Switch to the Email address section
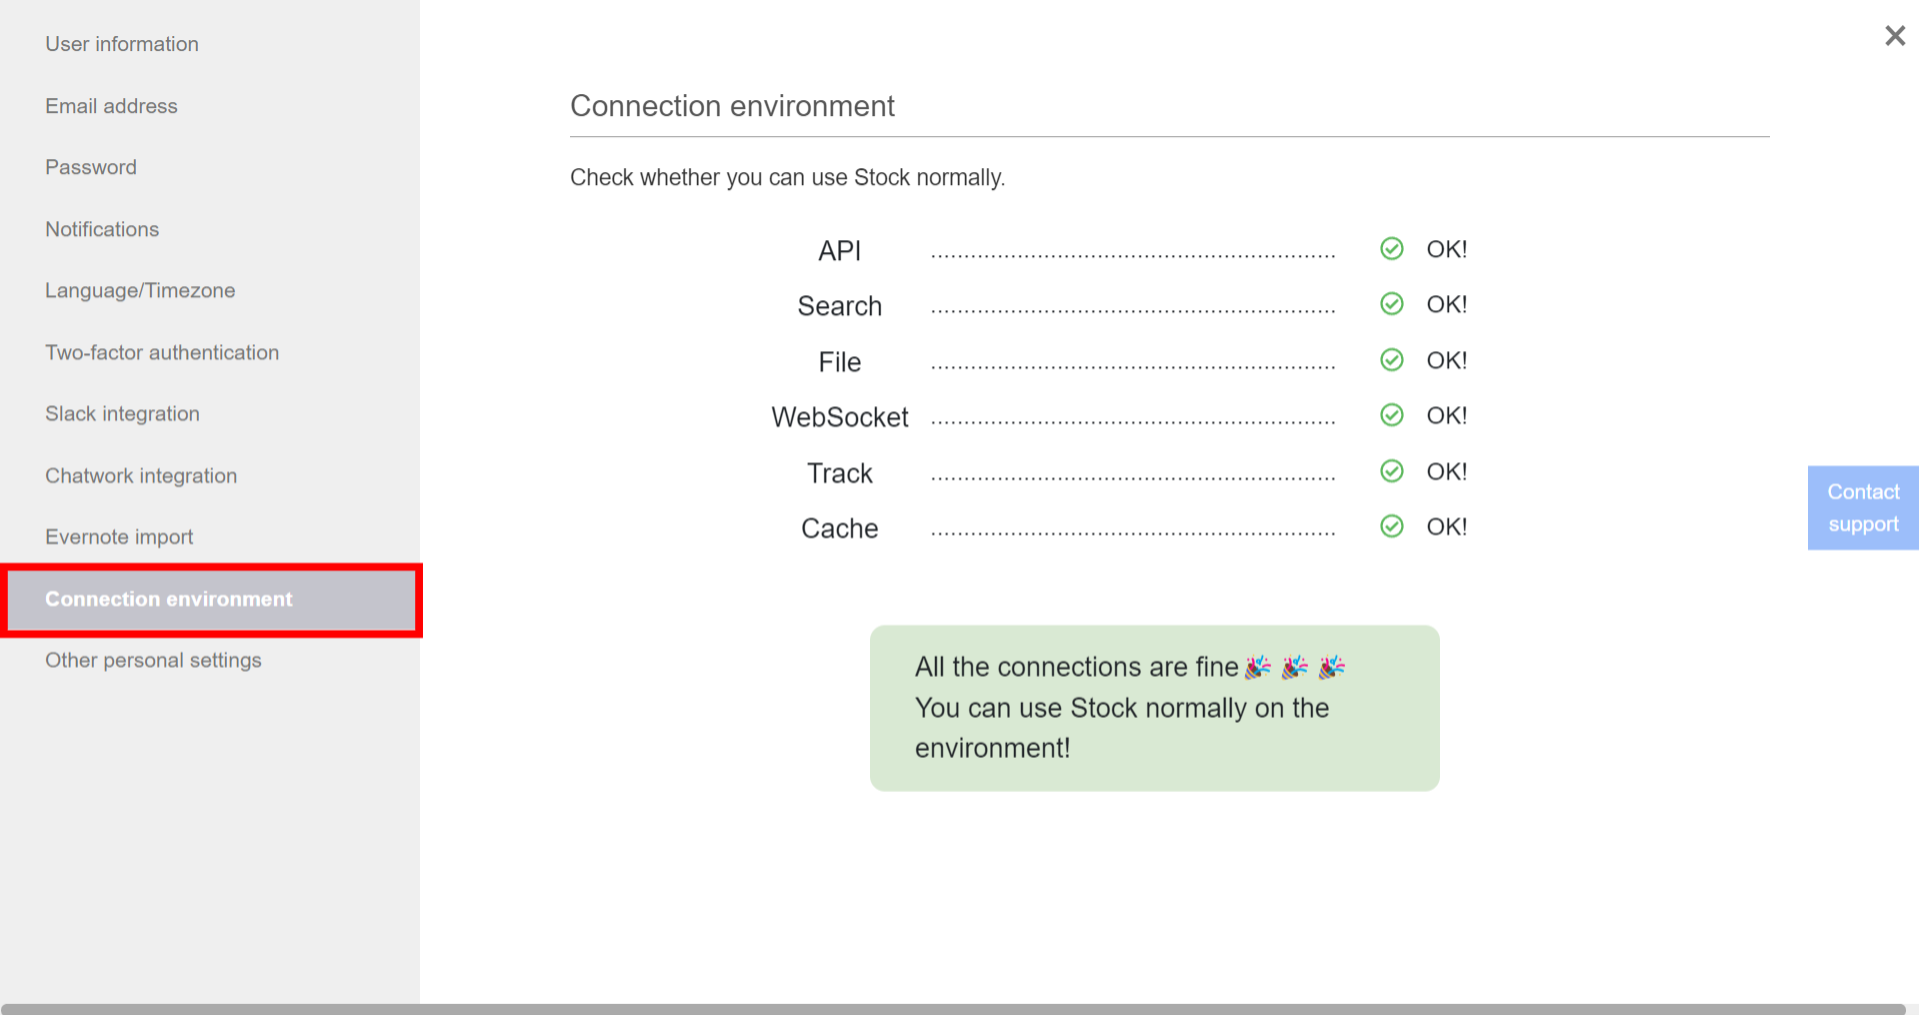 click(x=111, y=106)
